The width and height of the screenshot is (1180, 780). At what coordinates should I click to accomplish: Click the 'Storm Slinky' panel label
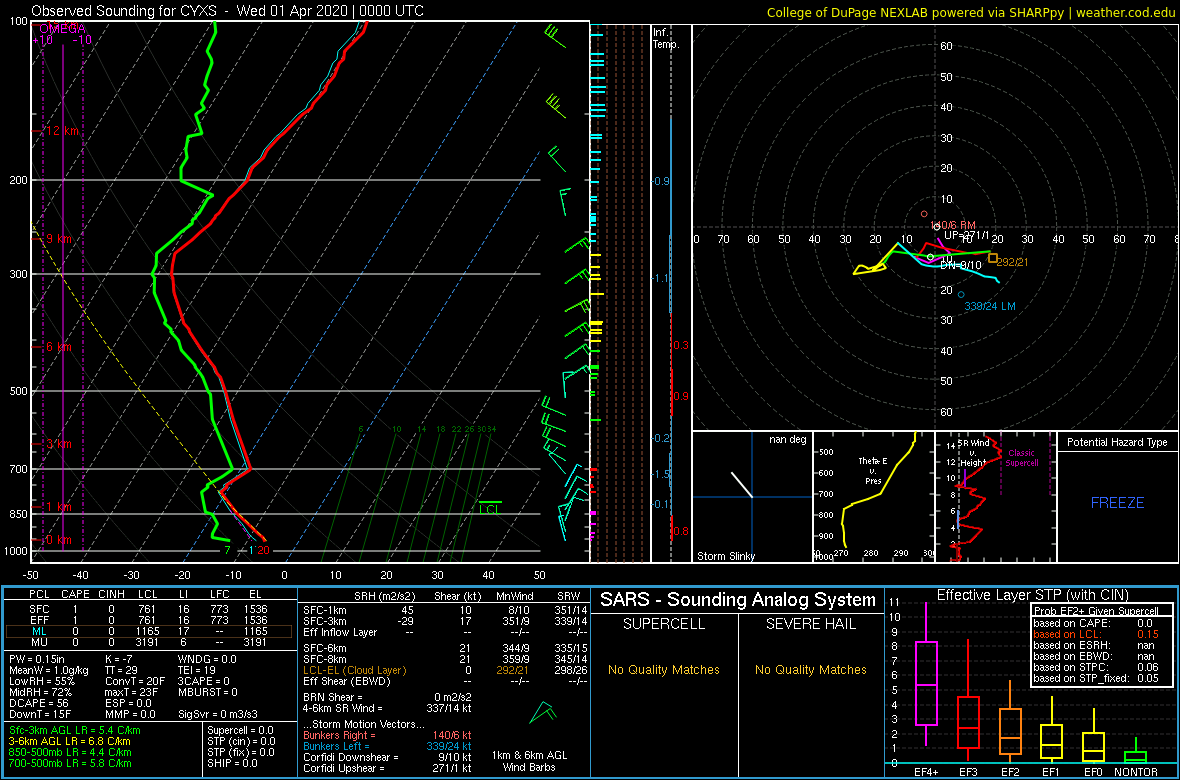[726, 556]
